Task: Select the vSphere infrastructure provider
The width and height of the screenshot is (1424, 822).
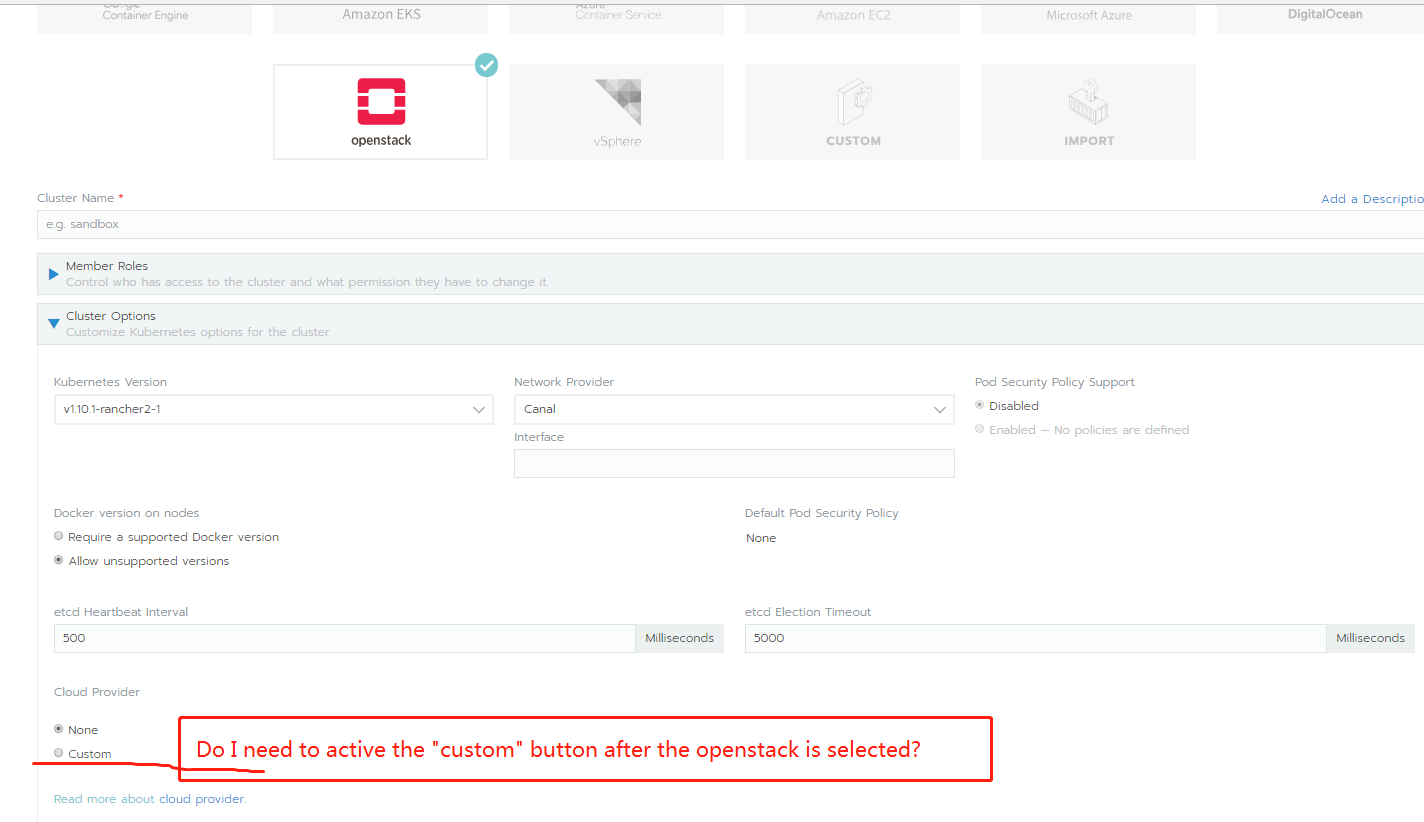Action: pos(616,111)
